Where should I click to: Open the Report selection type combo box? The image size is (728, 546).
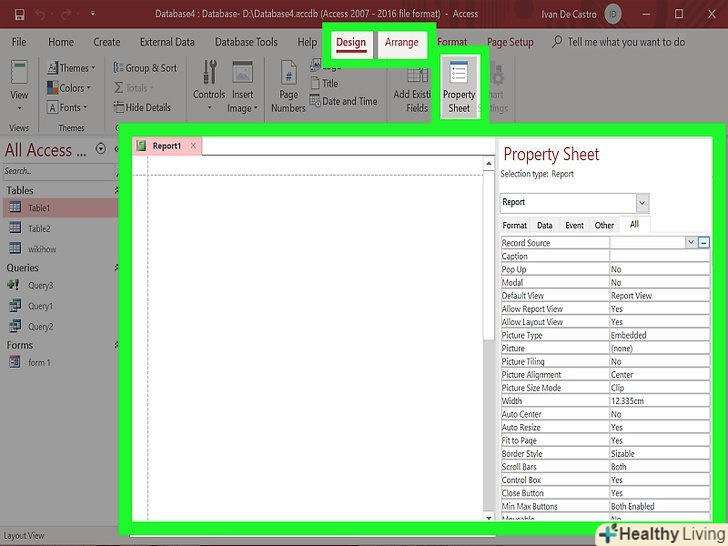(642, 202)
